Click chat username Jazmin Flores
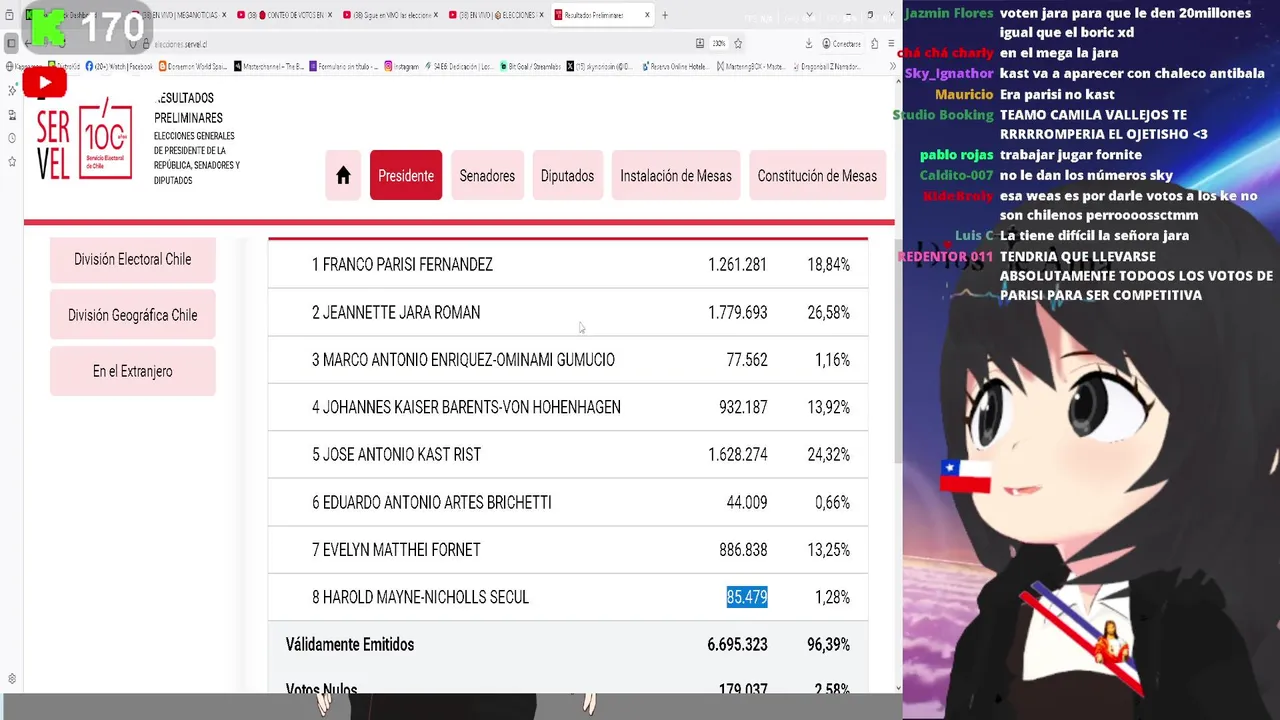Image resolution: width=1280 pixels, height=720 pixels. [948, 13]
